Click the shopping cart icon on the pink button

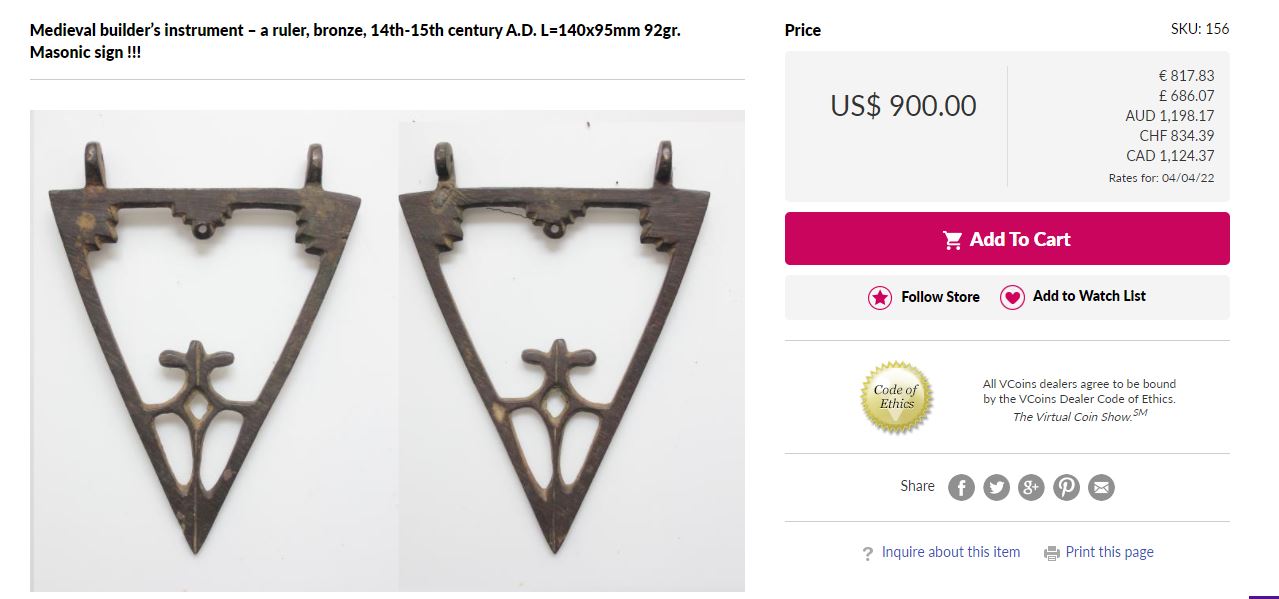point(953,240)
